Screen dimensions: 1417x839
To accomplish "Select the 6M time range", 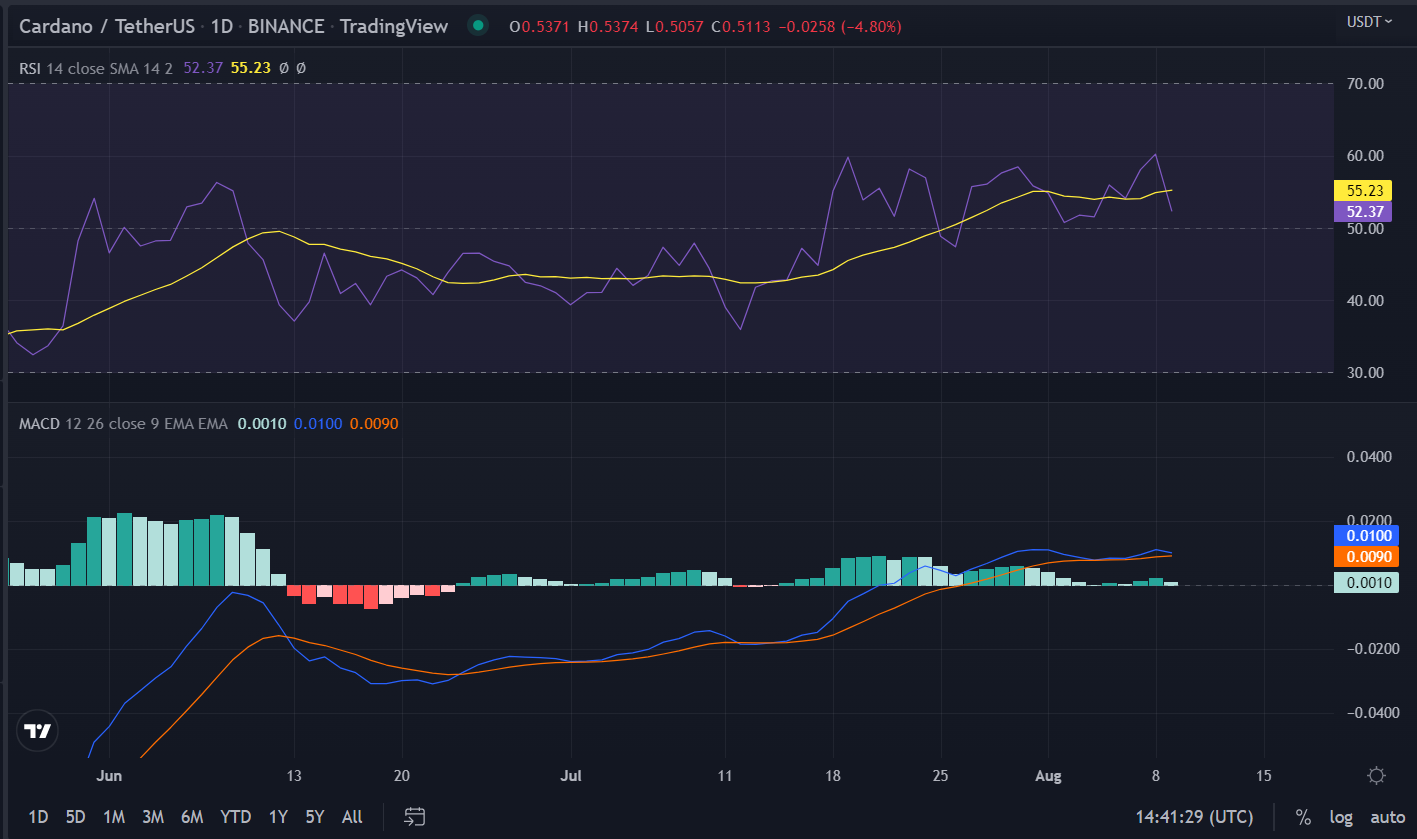I will click(192, 816).
